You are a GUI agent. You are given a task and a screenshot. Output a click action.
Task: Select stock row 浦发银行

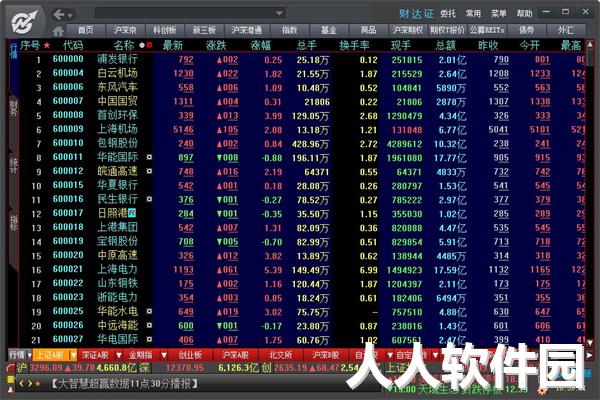(302, 59)
